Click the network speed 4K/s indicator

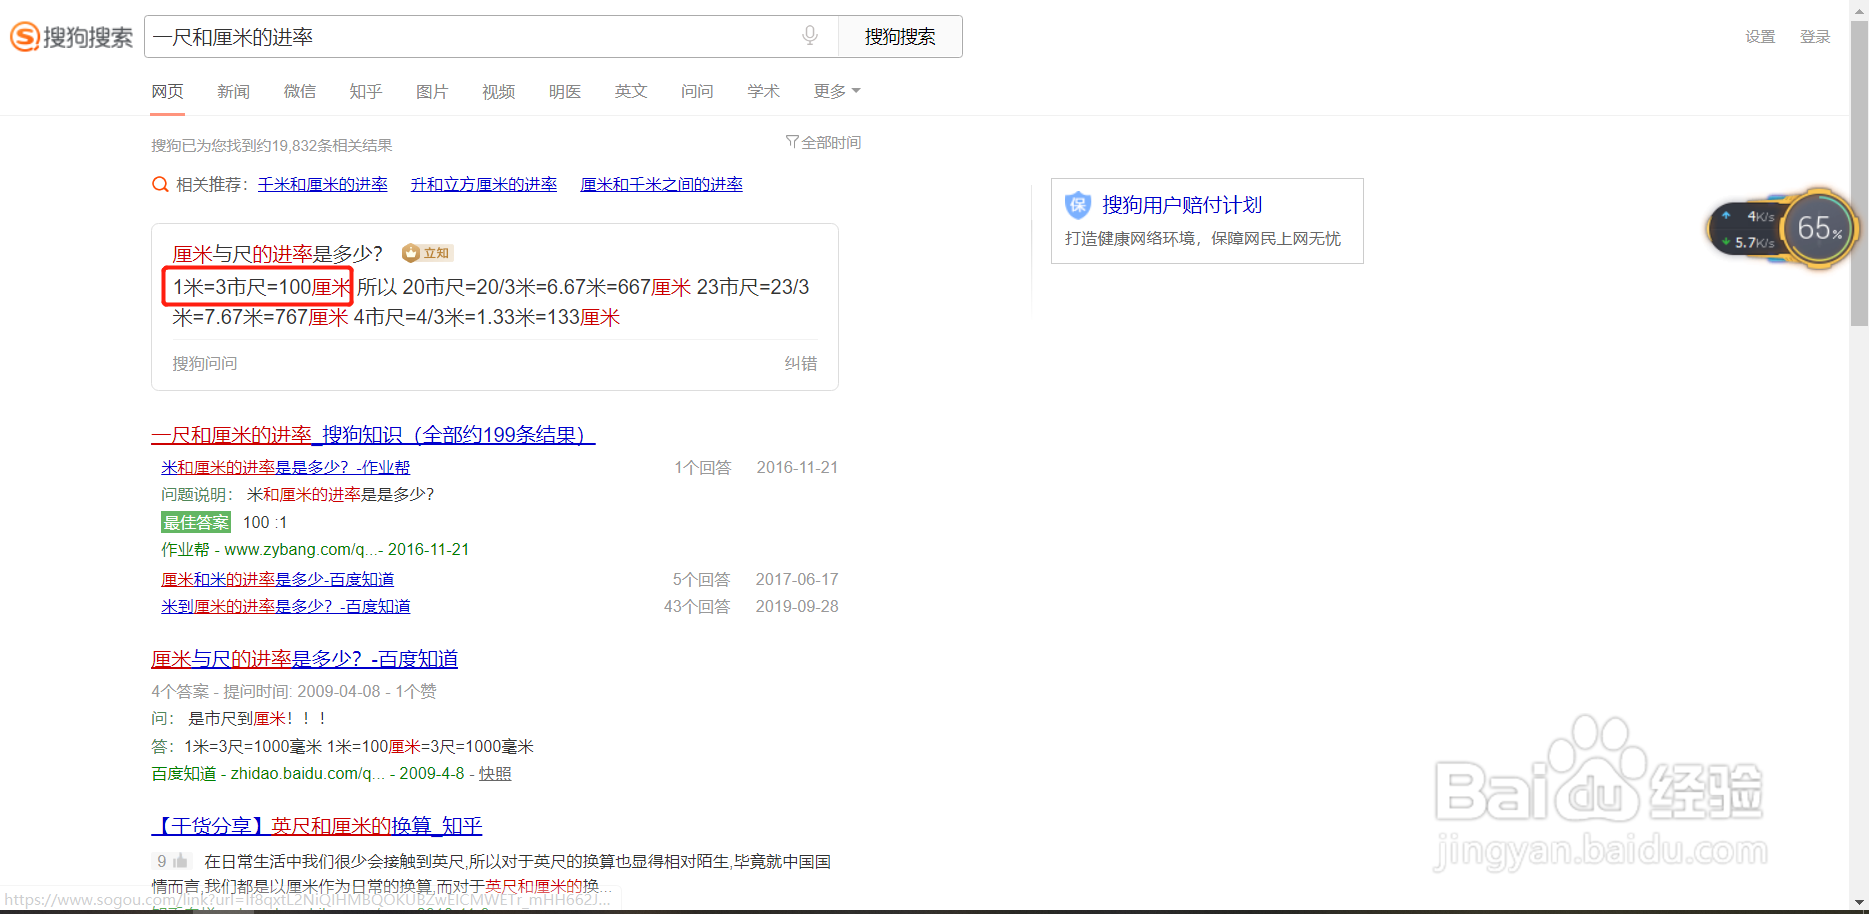click(x=1751, y=217)
